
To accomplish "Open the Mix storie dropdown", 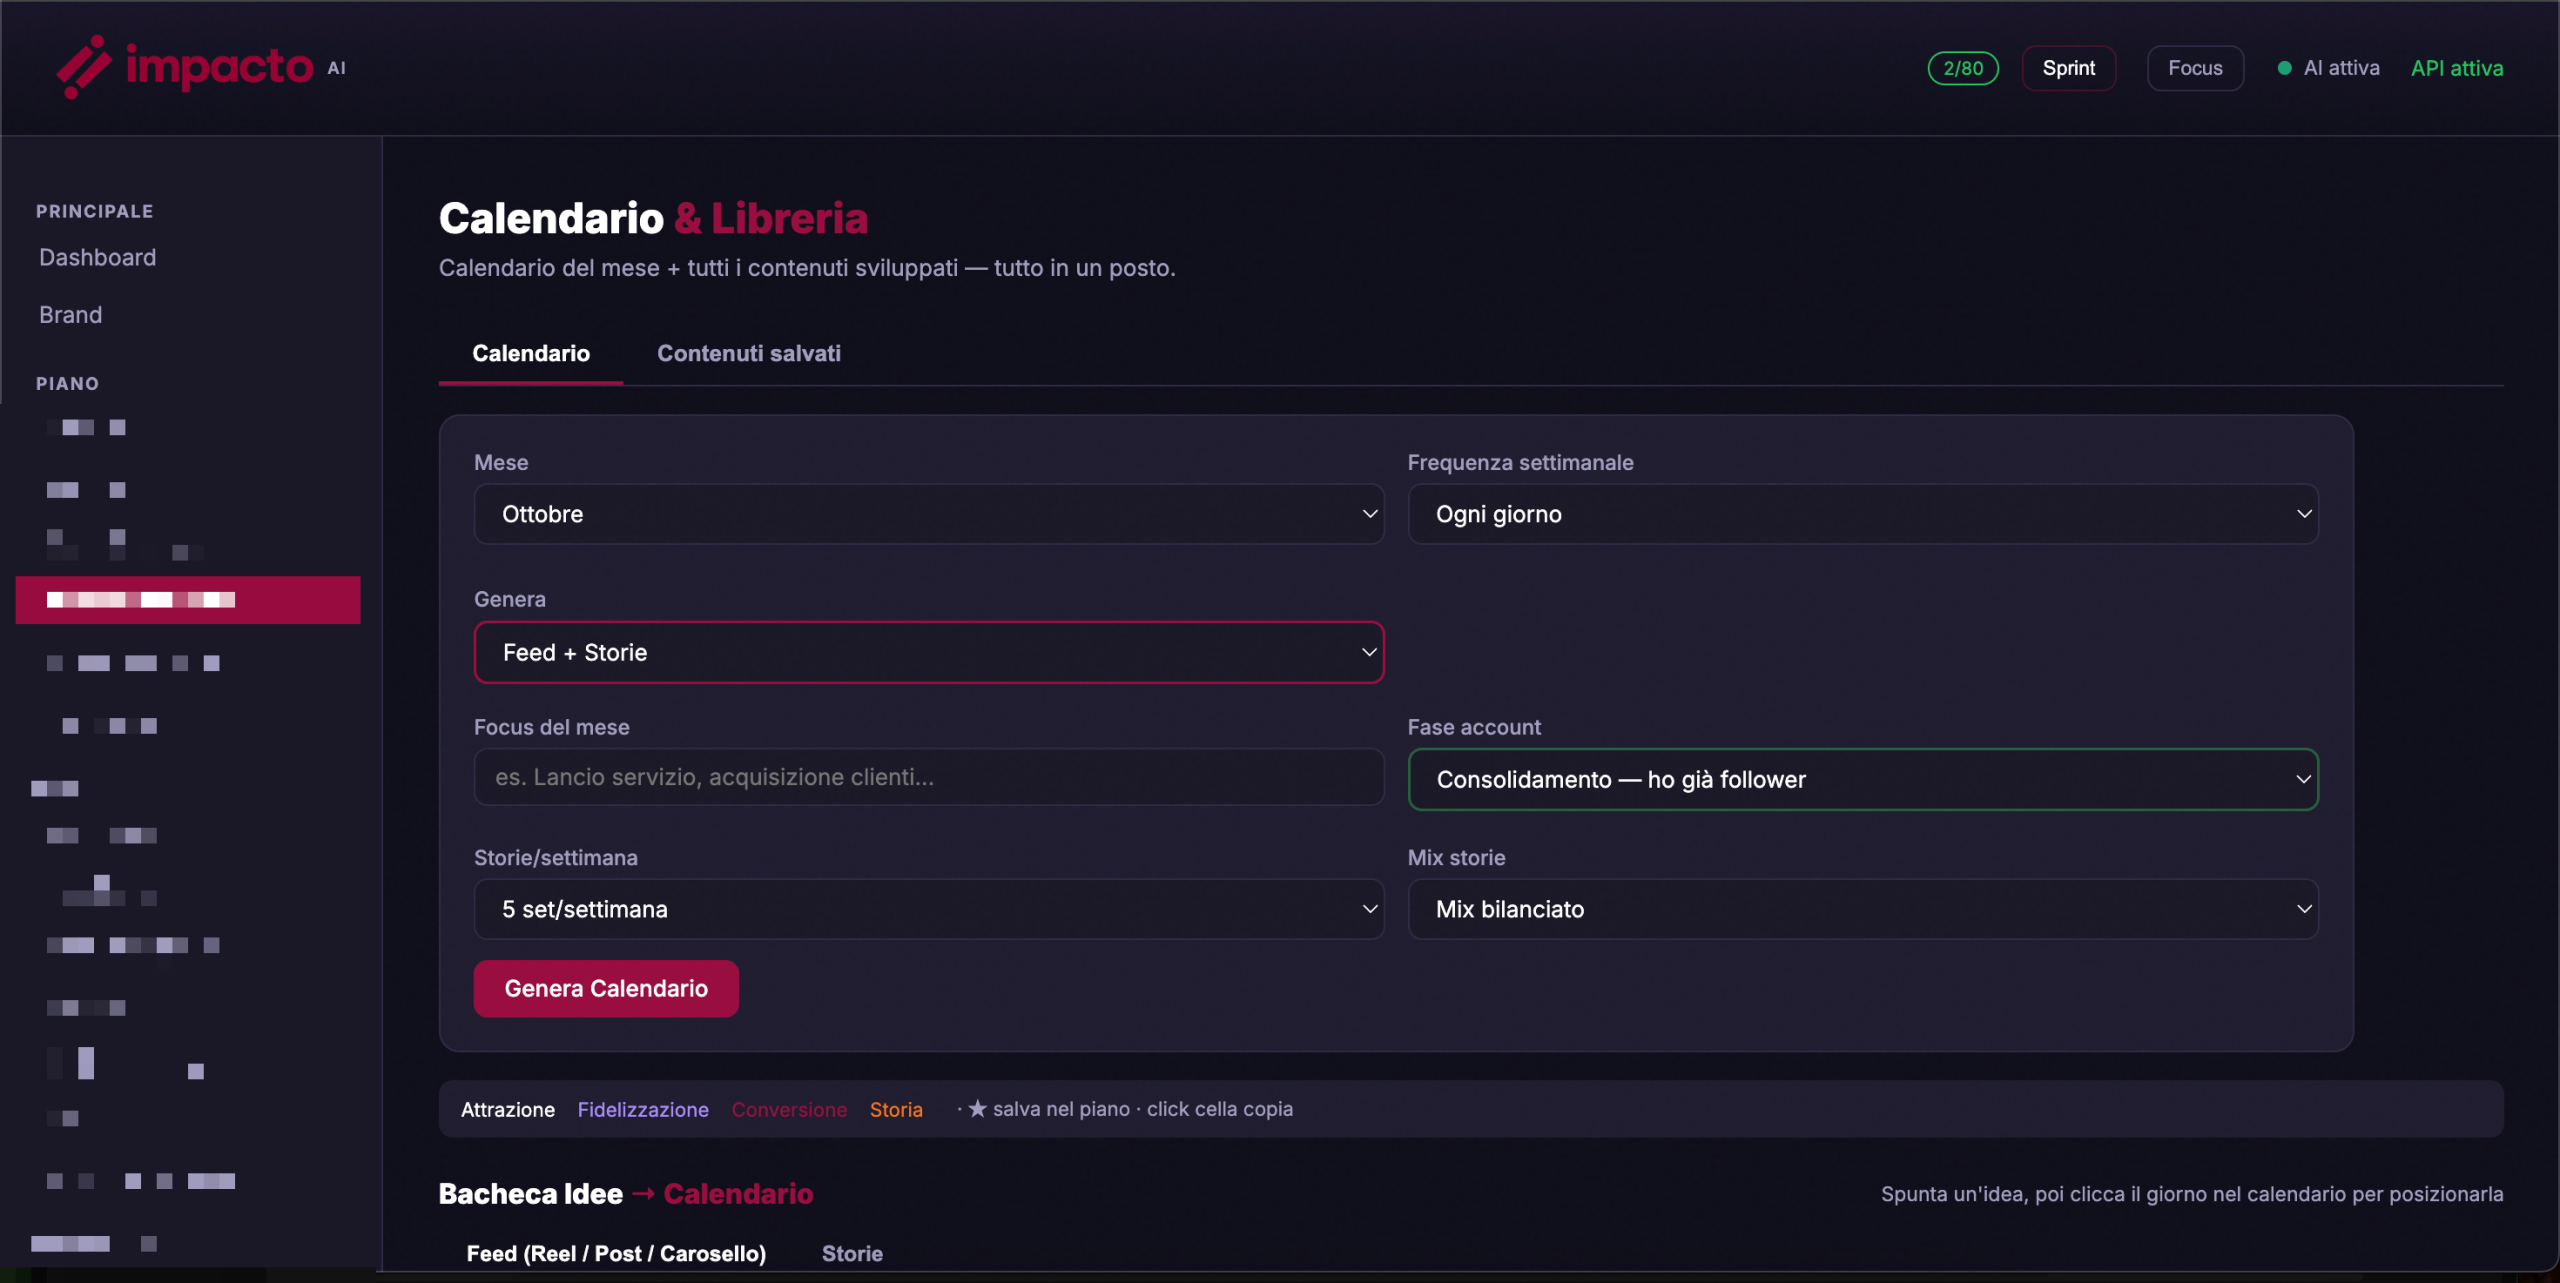I will tap(1863, 909).
